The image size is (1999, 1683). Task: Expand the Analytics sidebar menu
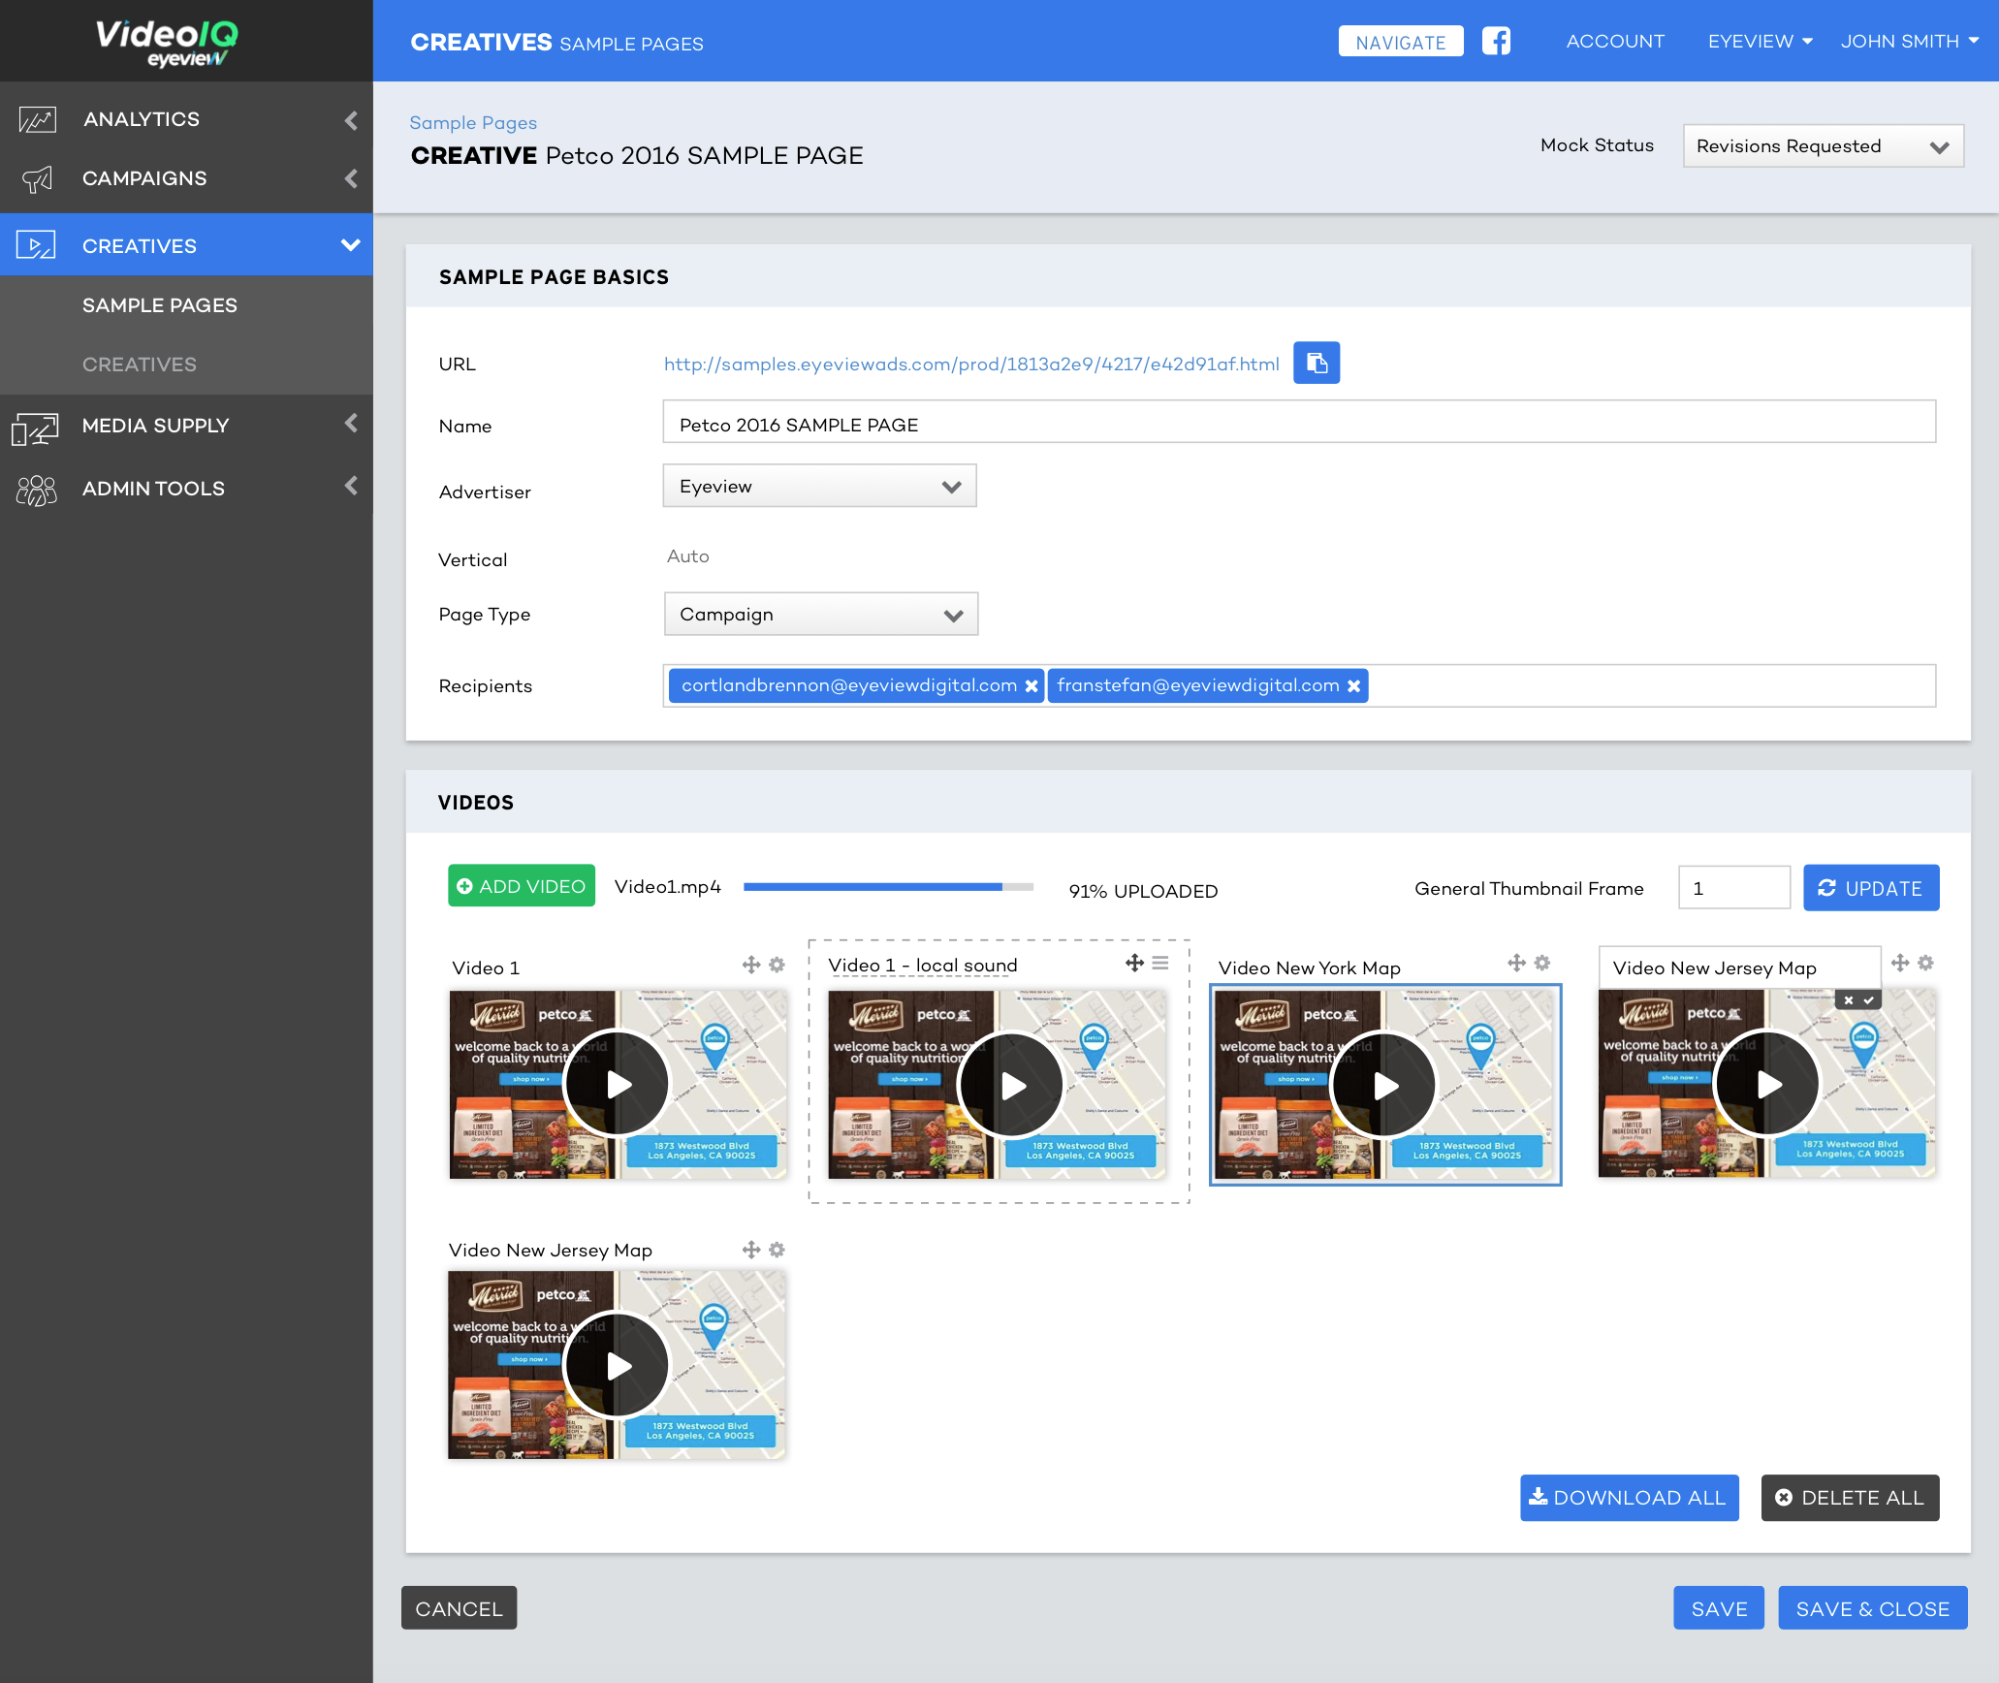(186, 119)
